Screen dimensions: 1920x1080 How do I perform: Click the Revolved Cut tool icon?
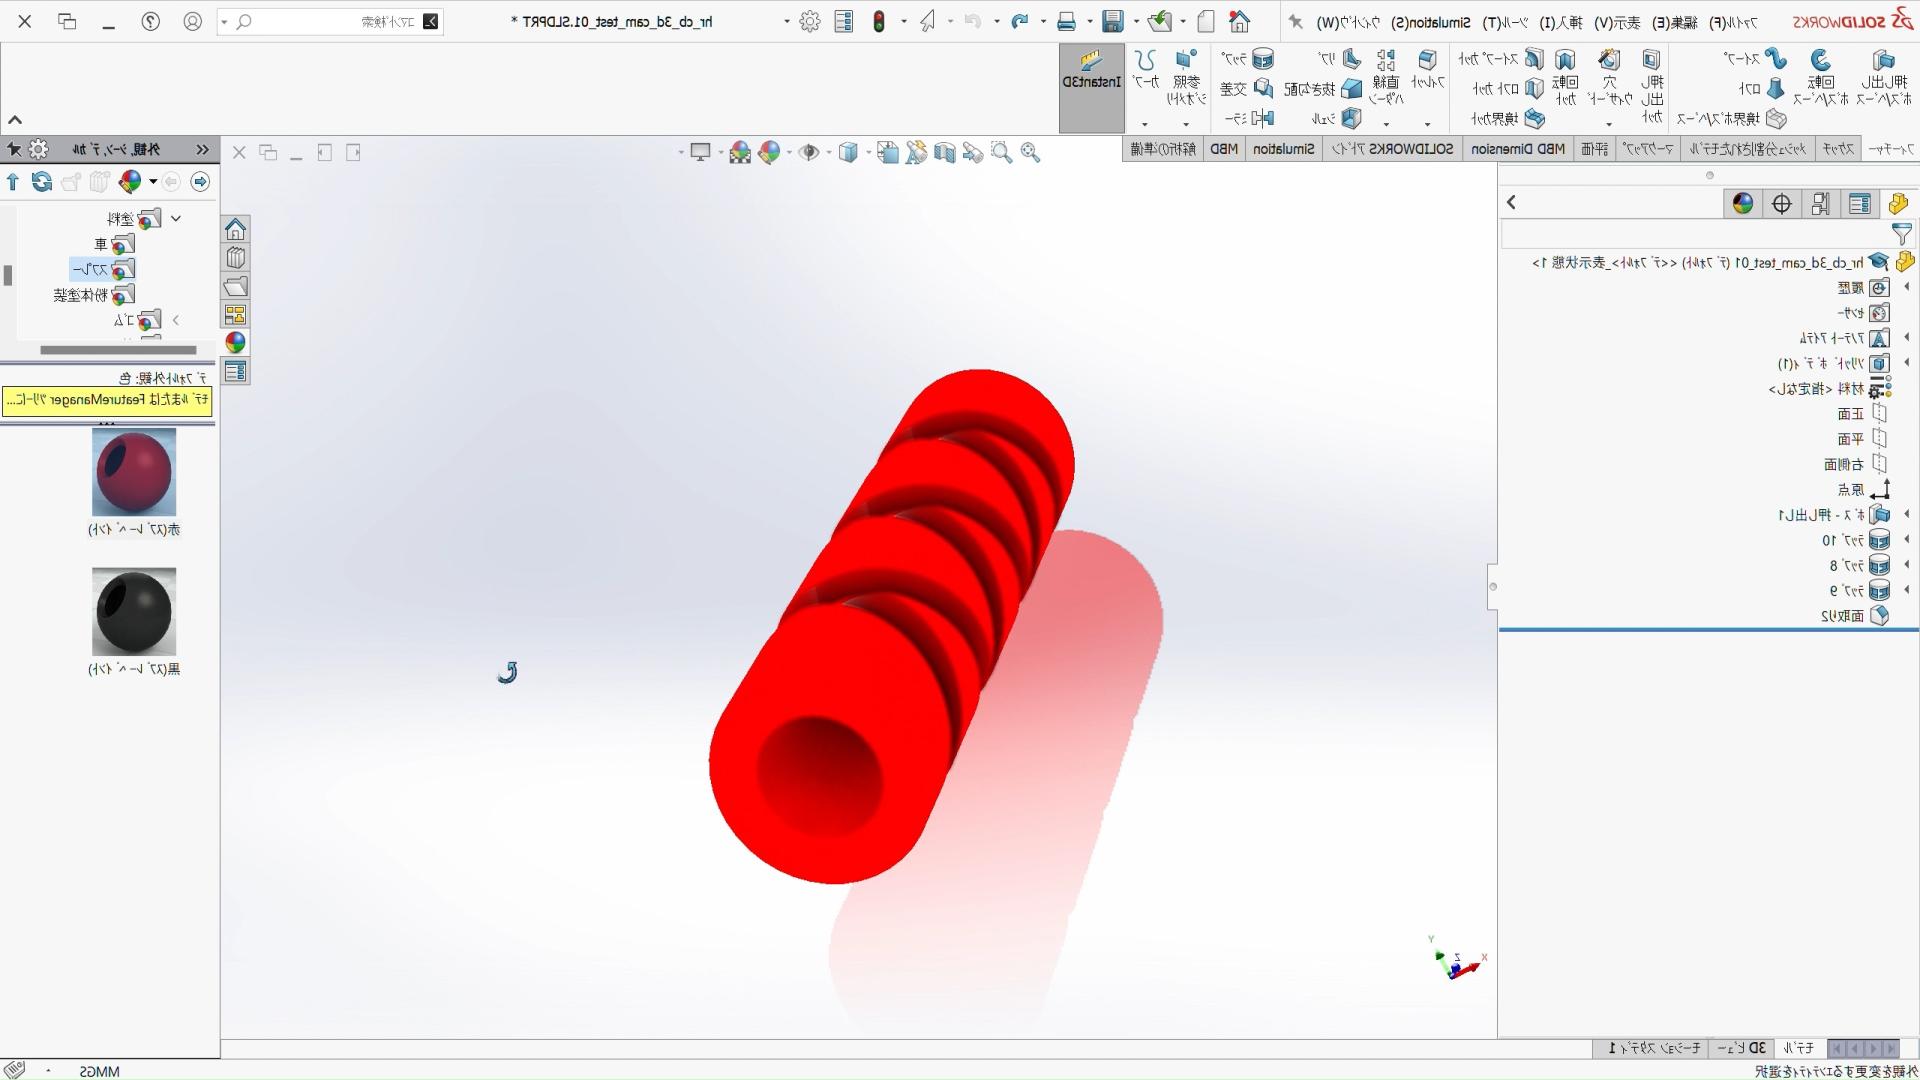click(1566, 61)
